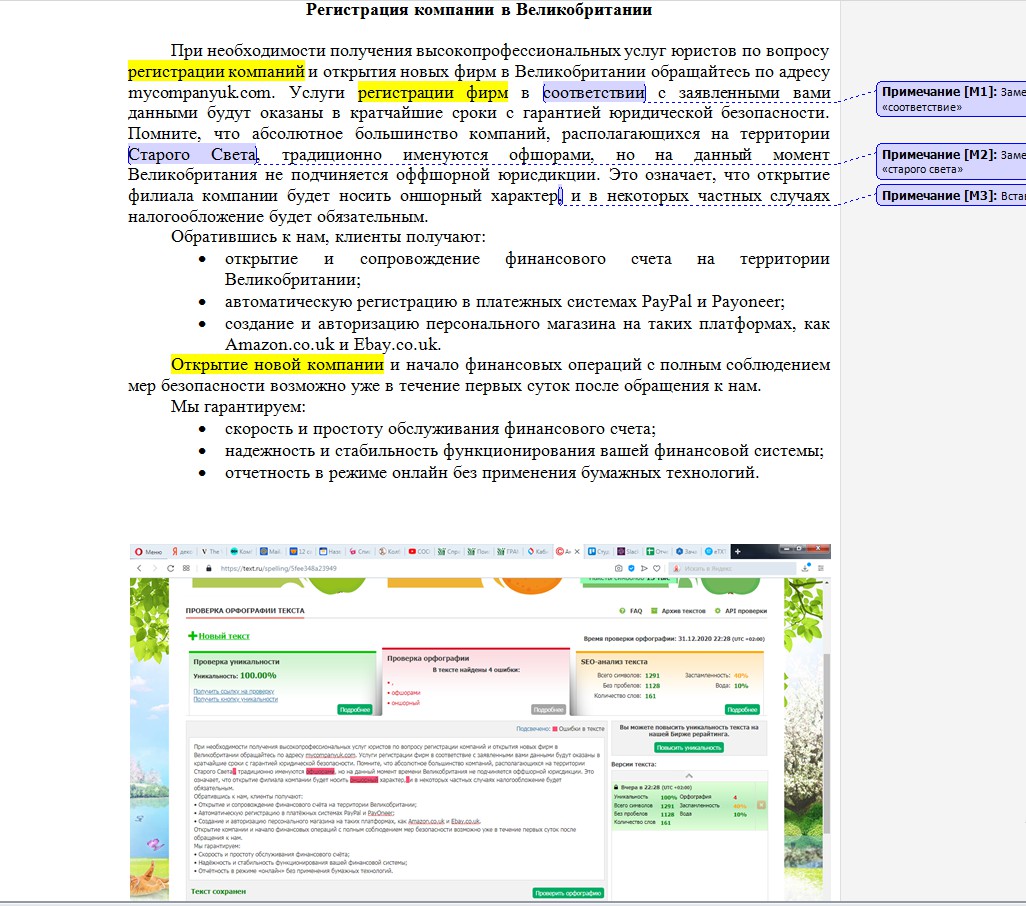Open comment balloon Примечание [M3]
Viewport: 1026px width, 906px height.
point(951,196)
